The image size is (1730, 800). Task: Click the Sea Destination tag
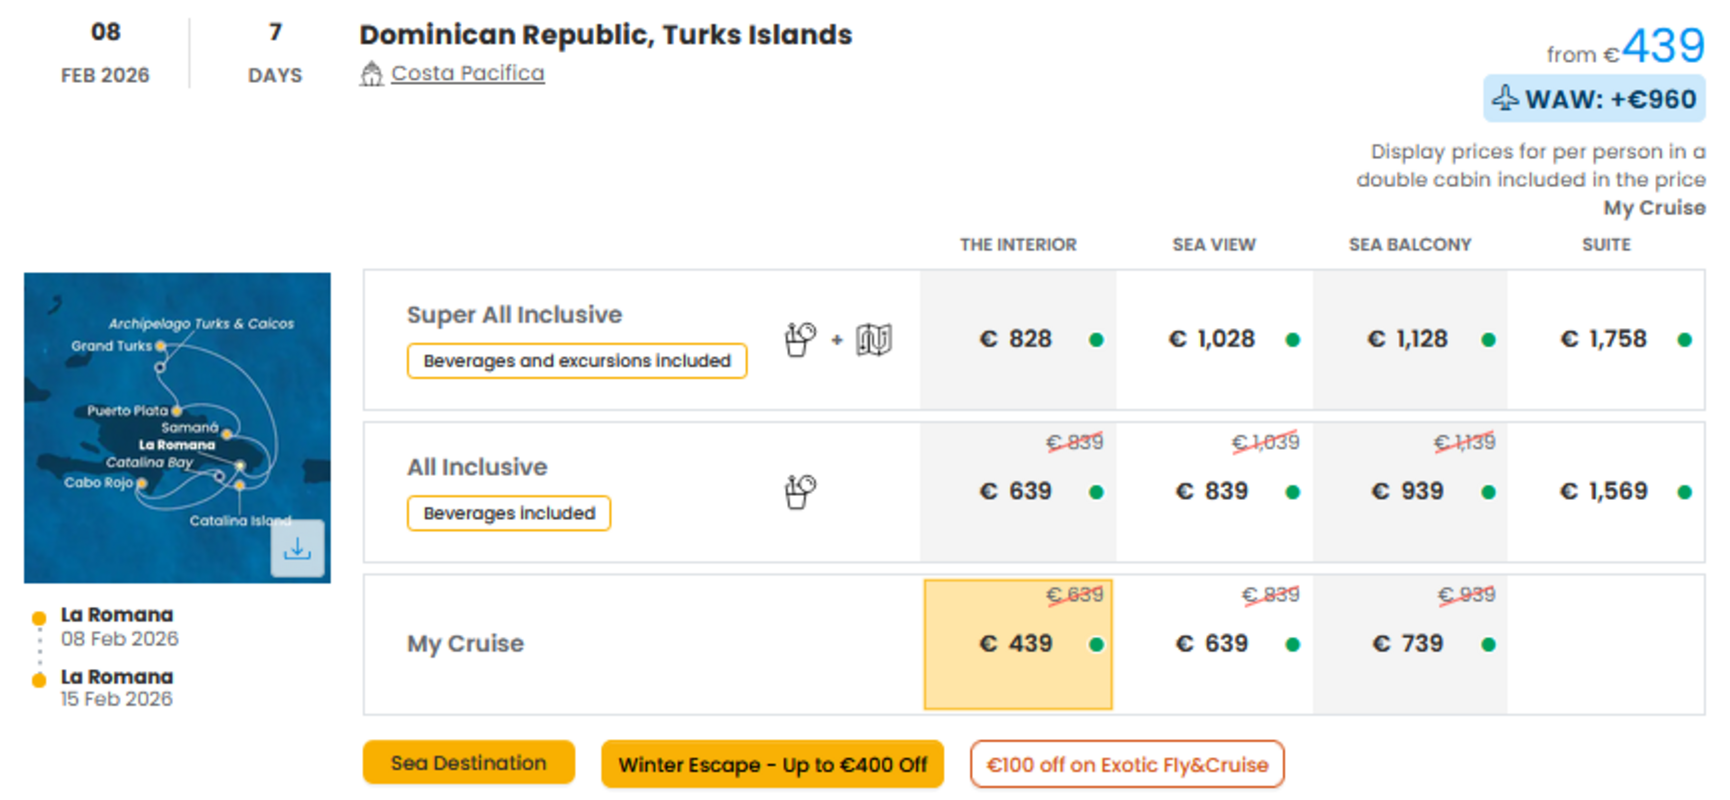coord(468,763)
